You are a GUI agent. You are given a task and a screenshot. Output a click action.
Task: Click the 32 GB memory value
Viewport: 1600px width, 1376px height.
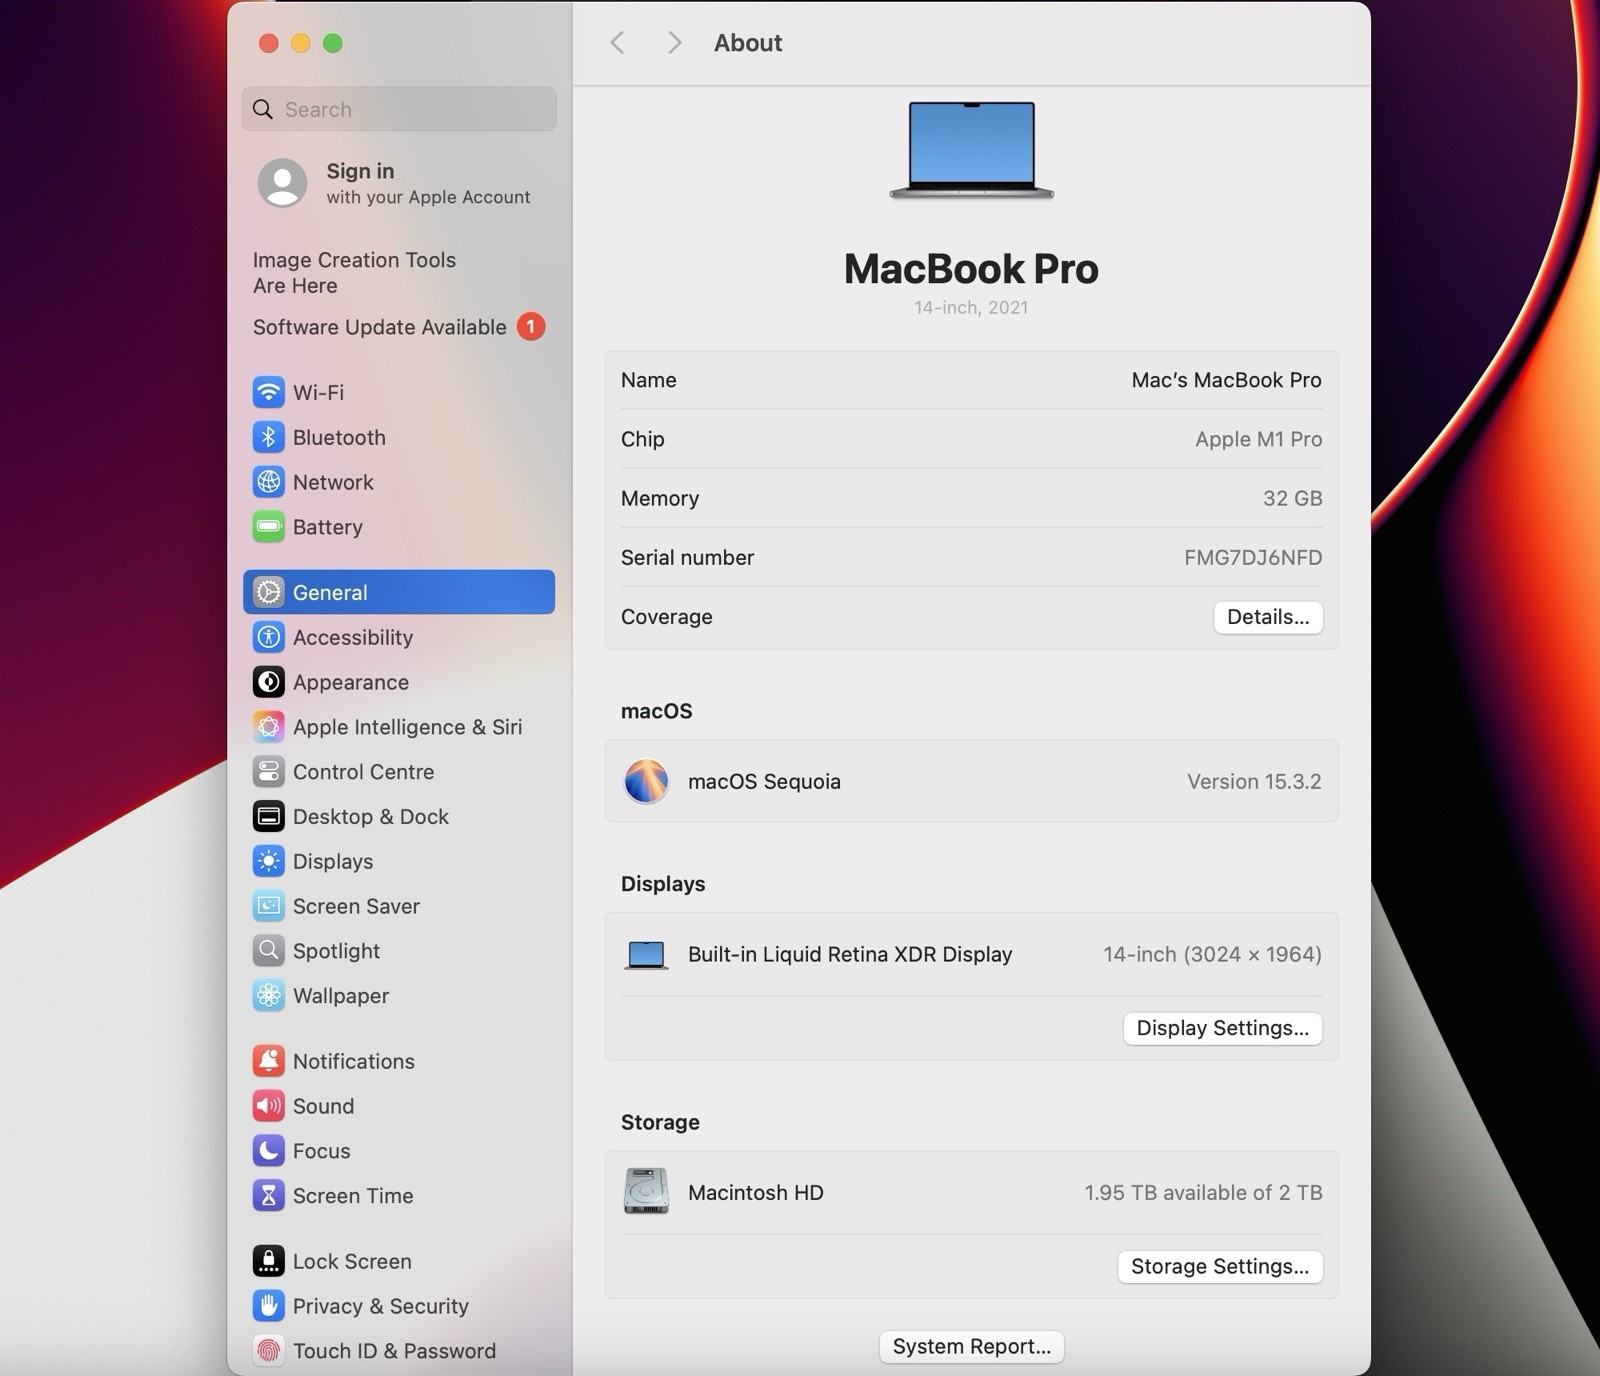(x=1292, y=498)
